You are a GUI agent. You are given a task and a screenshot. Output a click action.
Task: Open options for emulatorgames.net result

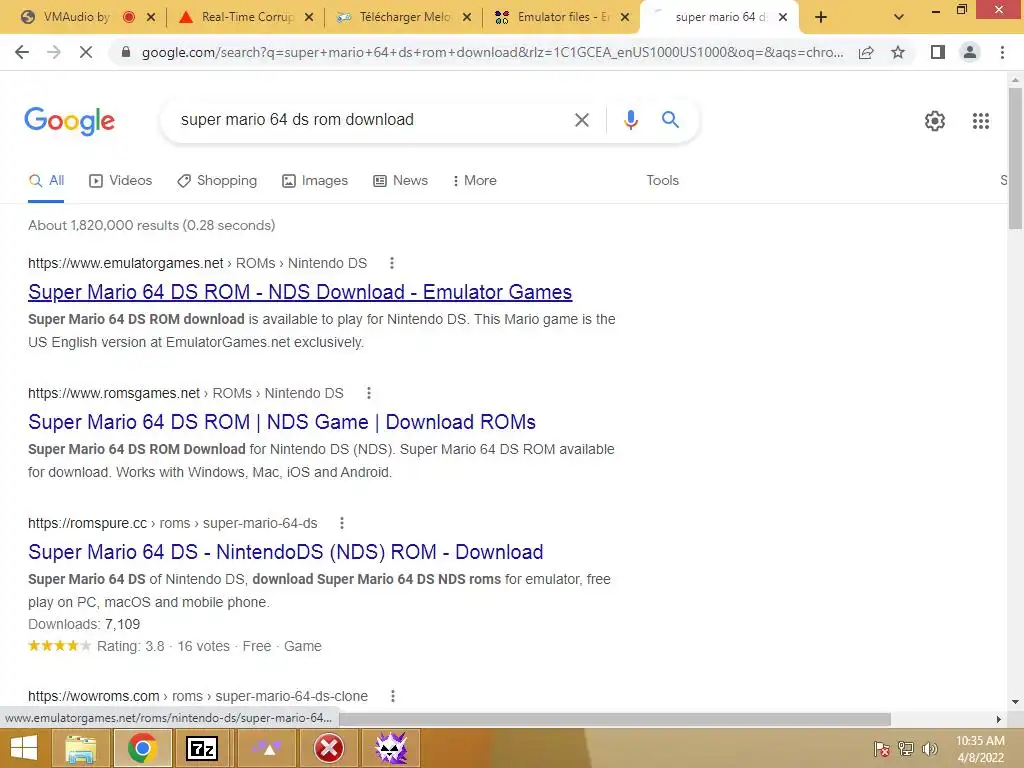tap(392, 263)
